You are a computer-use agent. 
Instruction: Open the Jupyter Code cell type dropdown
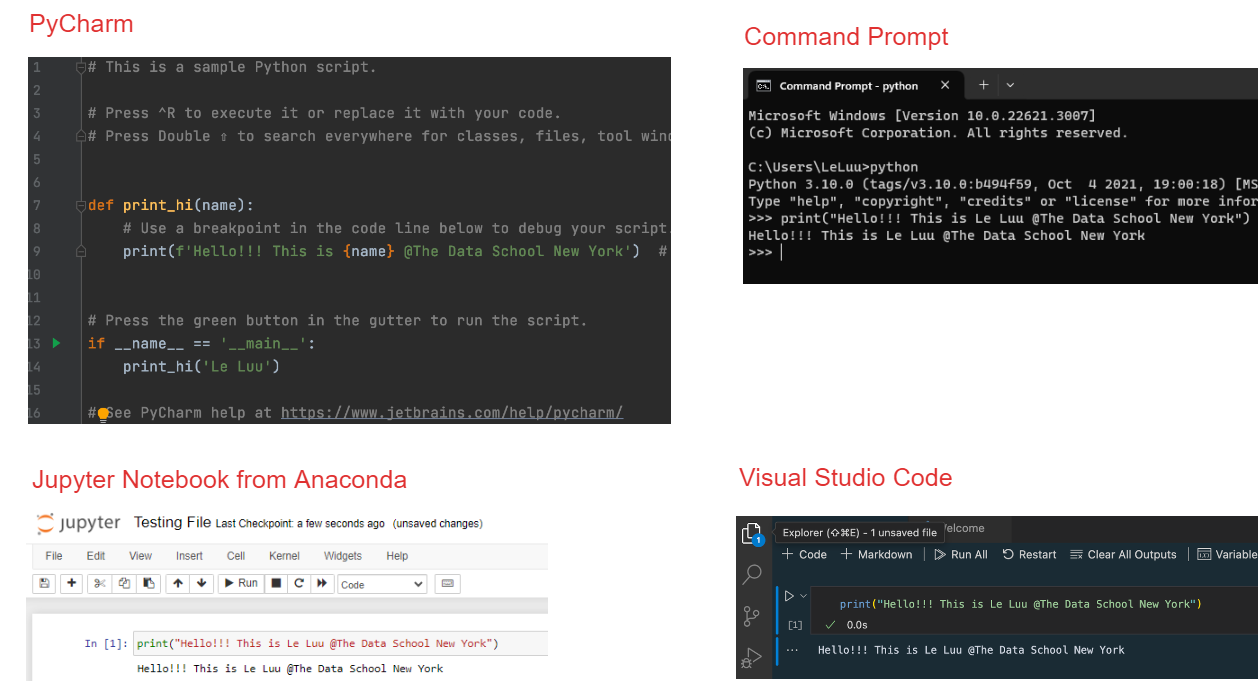[x=382, y=584]
